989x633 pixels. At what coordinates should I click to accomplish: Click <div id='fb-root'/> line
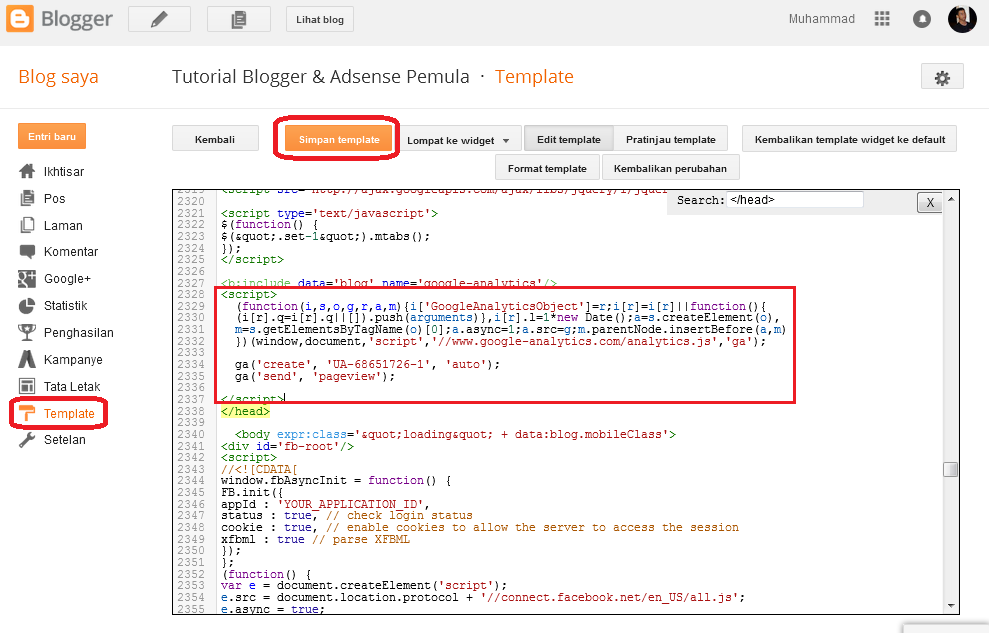287,446
